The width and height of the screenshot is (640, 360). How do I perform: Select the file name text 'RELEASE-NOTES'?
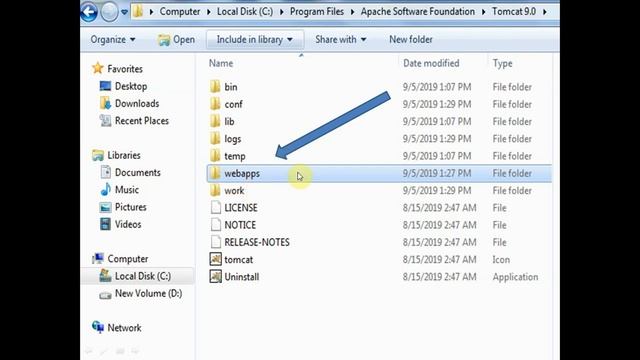(x=257, y=242)
